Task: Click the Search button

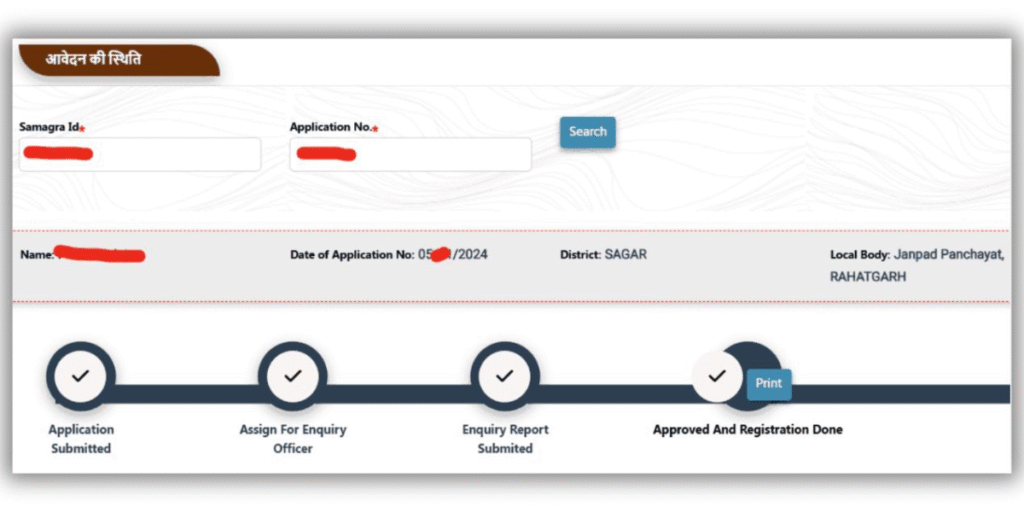Action: point(587,132)
